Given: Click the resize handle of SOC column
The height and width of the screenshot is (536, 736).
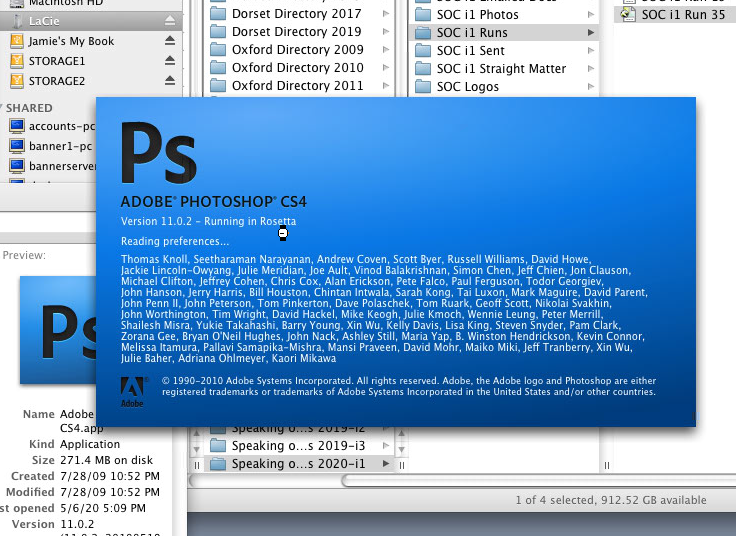Looking at the screenshot, I should pos(607,465).
